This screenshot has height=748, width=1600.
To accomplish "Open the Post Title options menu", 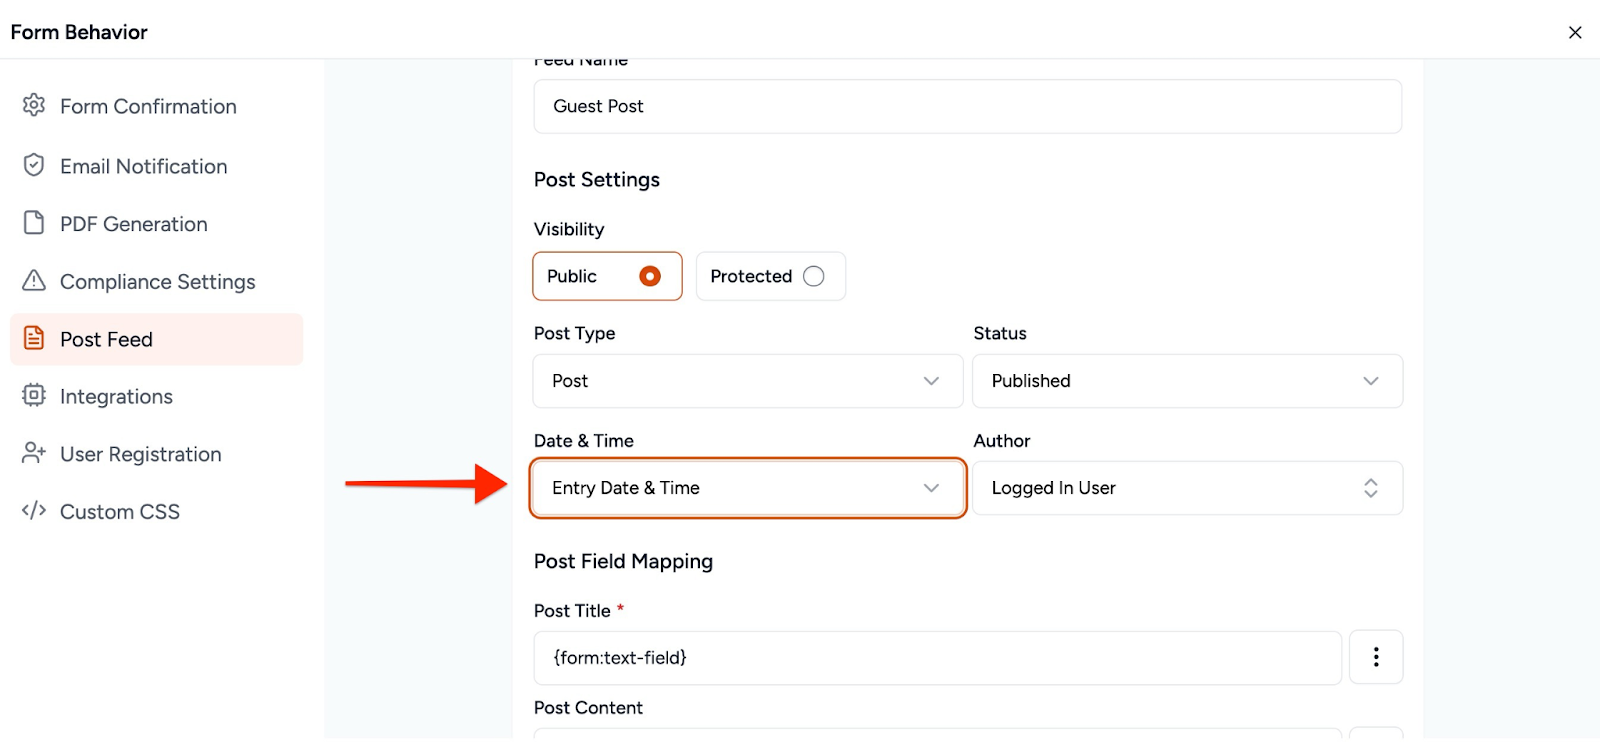I will 1375,657.
